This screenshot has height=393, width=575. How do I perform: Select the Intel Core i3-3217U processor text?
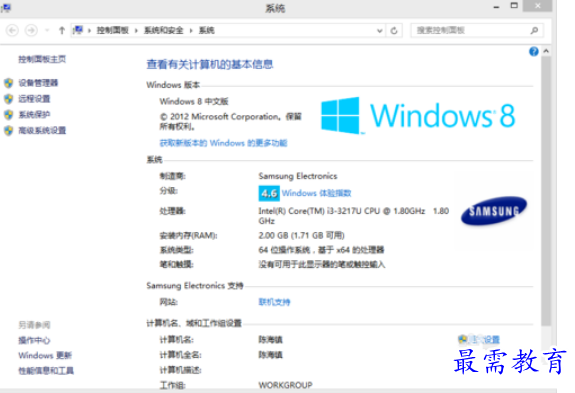click(354, 216)
